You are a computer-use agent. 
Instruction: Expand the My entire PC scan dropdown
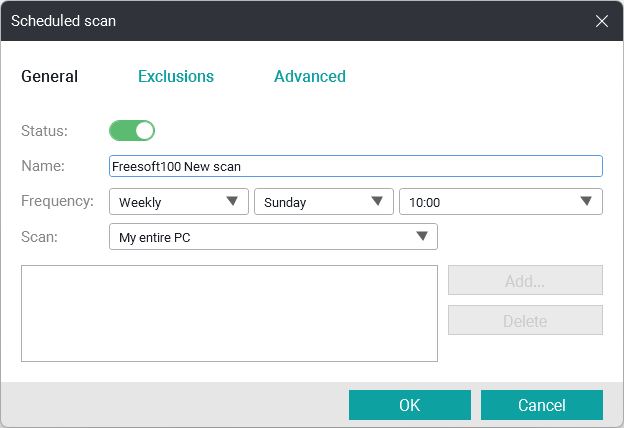(273, 236)
